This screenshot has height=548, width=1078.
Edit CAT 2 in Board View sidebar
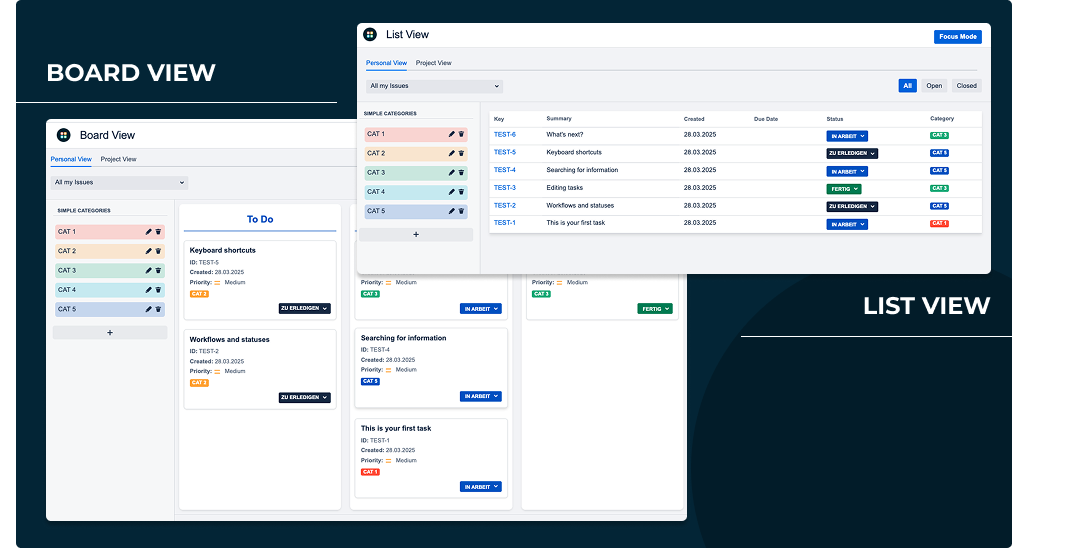tap(148, 251)
